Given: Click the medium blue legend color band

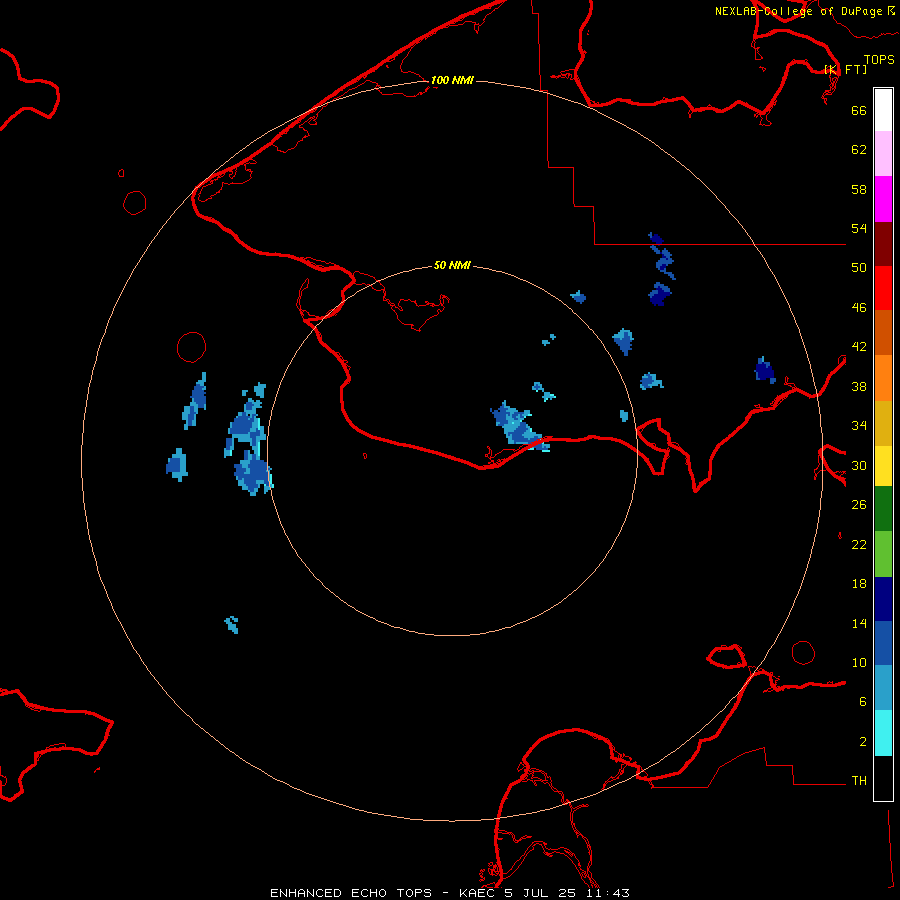Looking at the screenshot, I should (x=883, y=643).
